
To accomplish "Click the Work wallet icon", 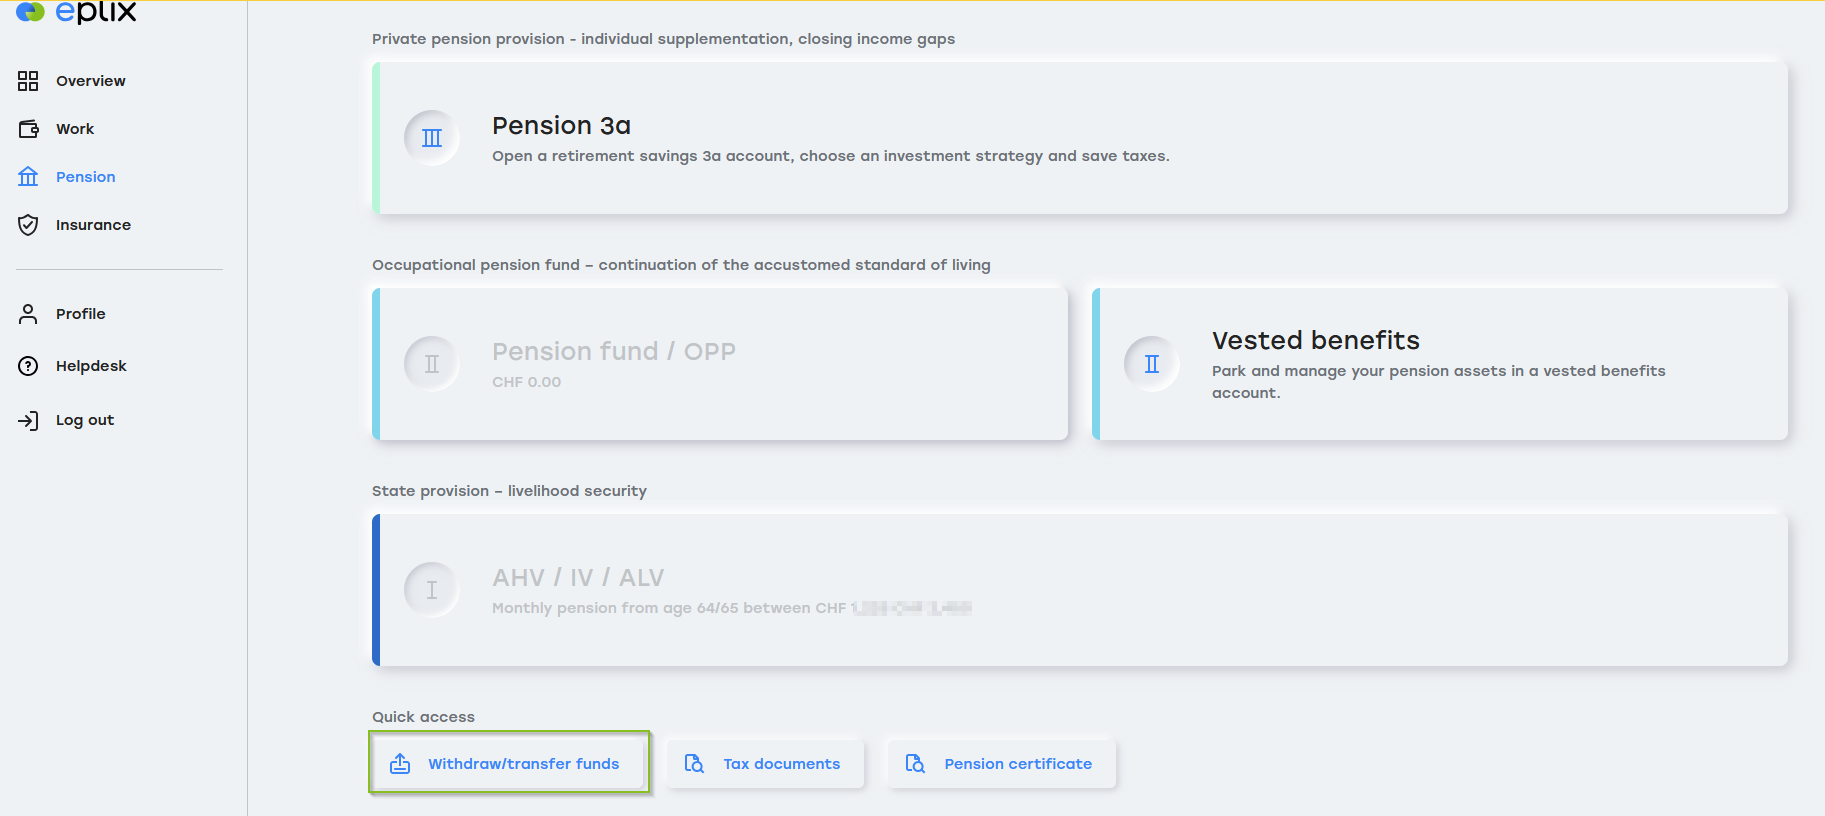I will [28, 129].
